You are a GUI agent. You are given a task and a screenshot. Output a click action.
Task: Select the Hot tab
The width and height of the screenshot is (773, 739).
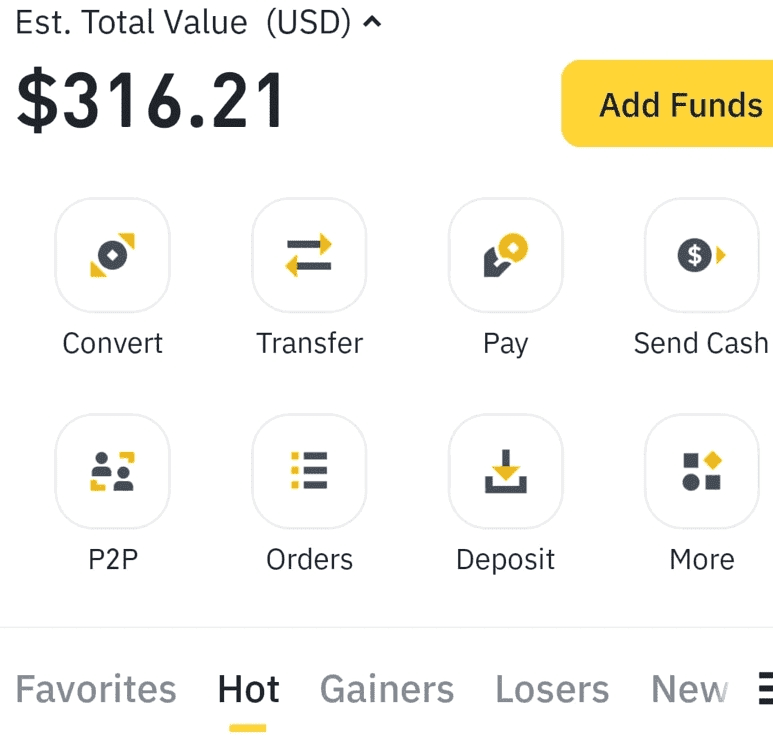point(248,689)
